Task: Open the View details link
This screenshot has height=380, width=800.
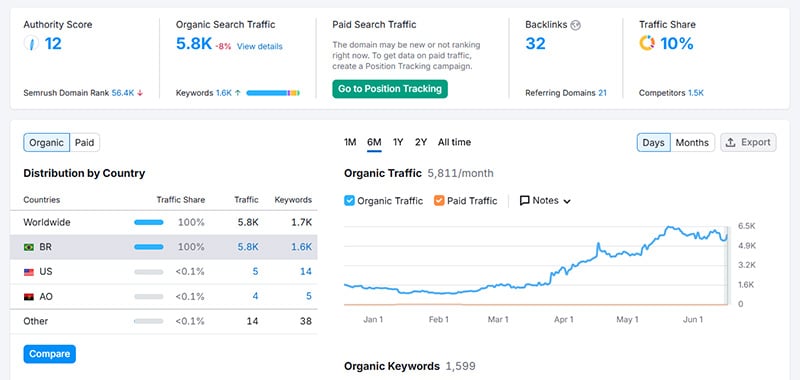Action: click(x=259, y=46)
